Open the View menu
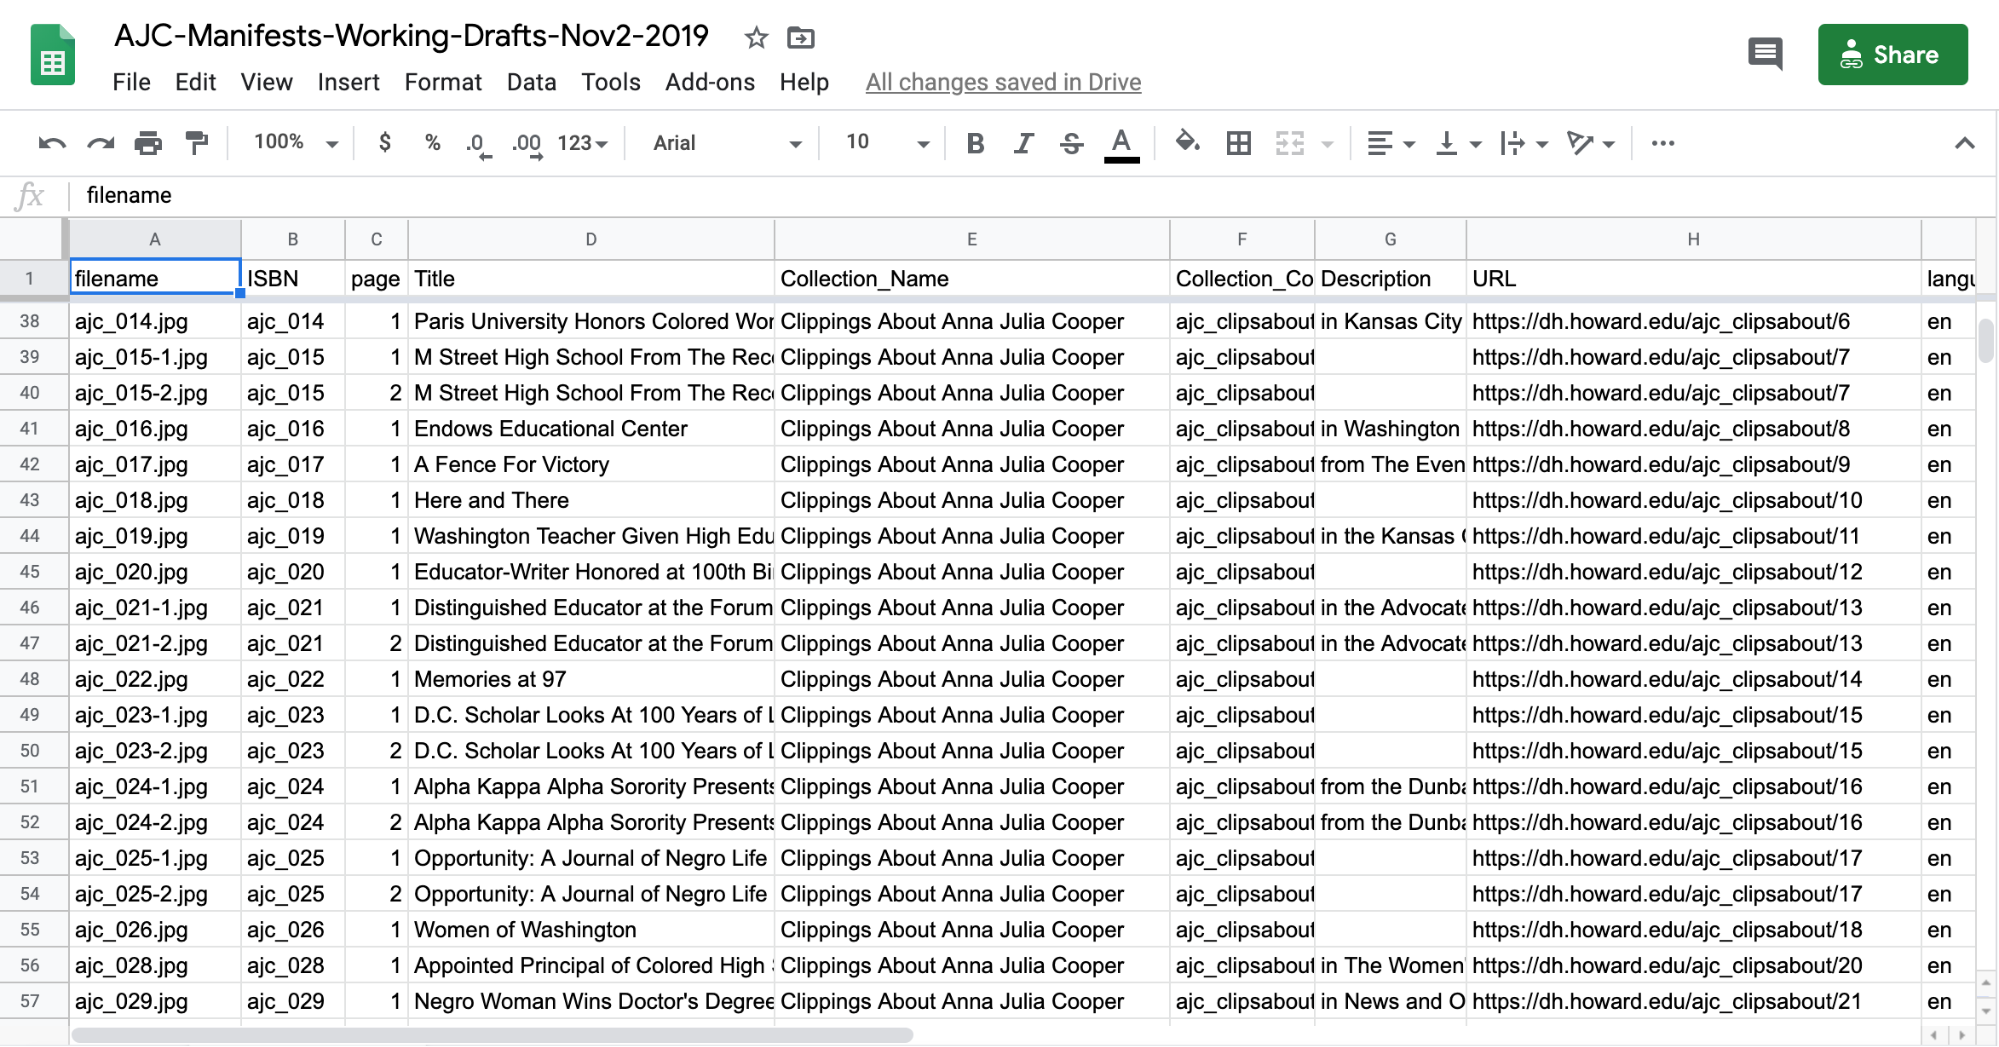Viewport: 1999px width, 1047px height. coord(266,82)
